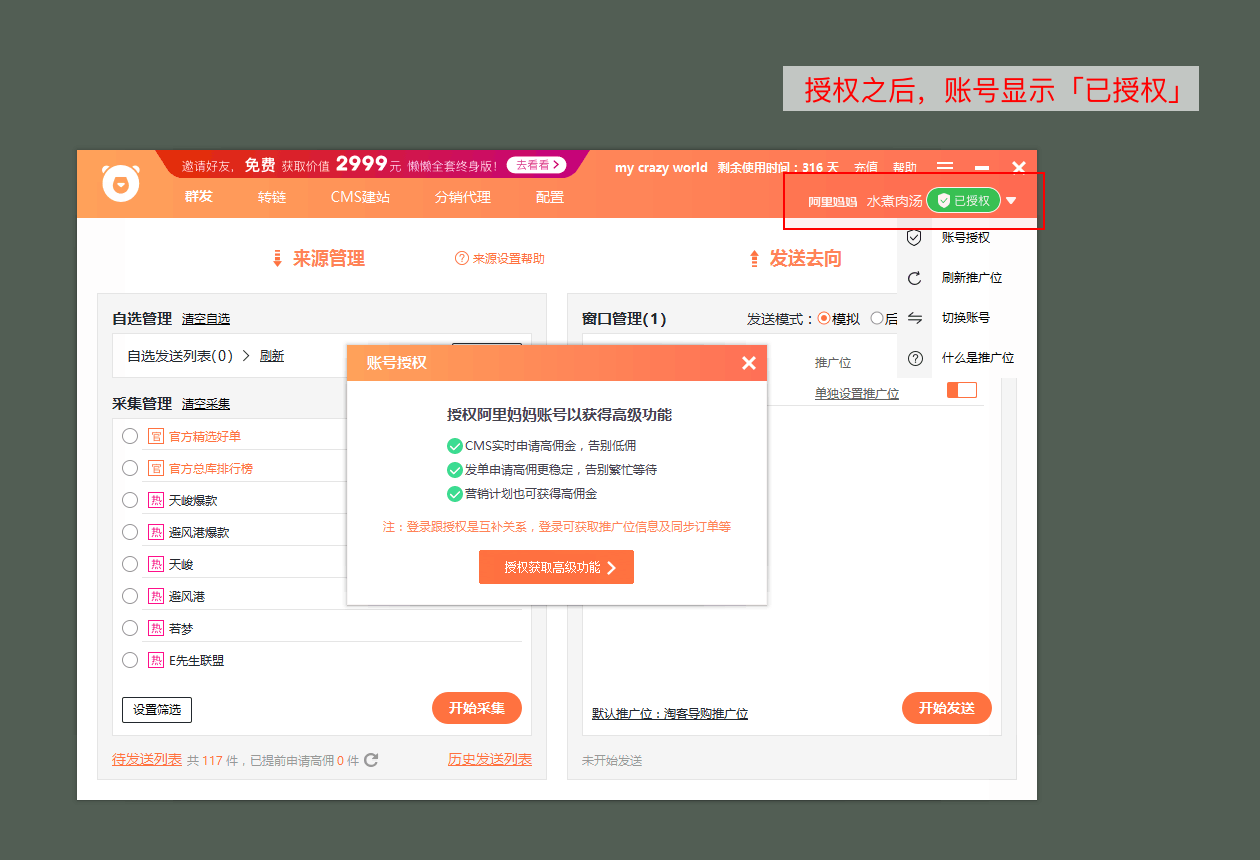Click the 授权获取高级功能 button in dialog

point(556,566)
